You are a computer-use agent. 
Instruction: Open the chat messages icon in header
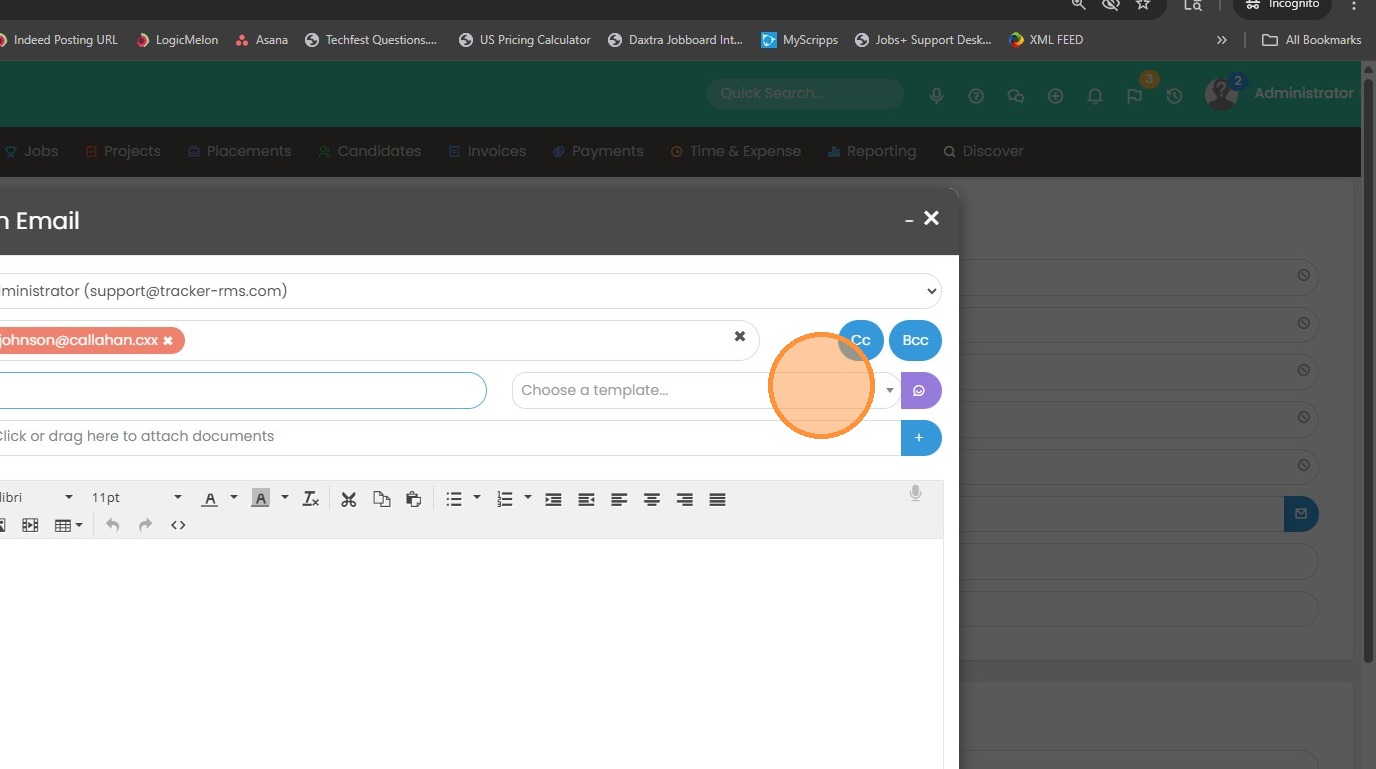coord(1016,96)
